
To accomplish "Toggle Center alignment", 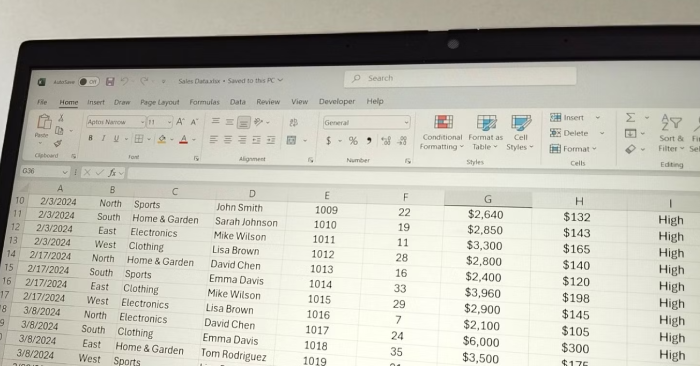I will tap(228, 140).
